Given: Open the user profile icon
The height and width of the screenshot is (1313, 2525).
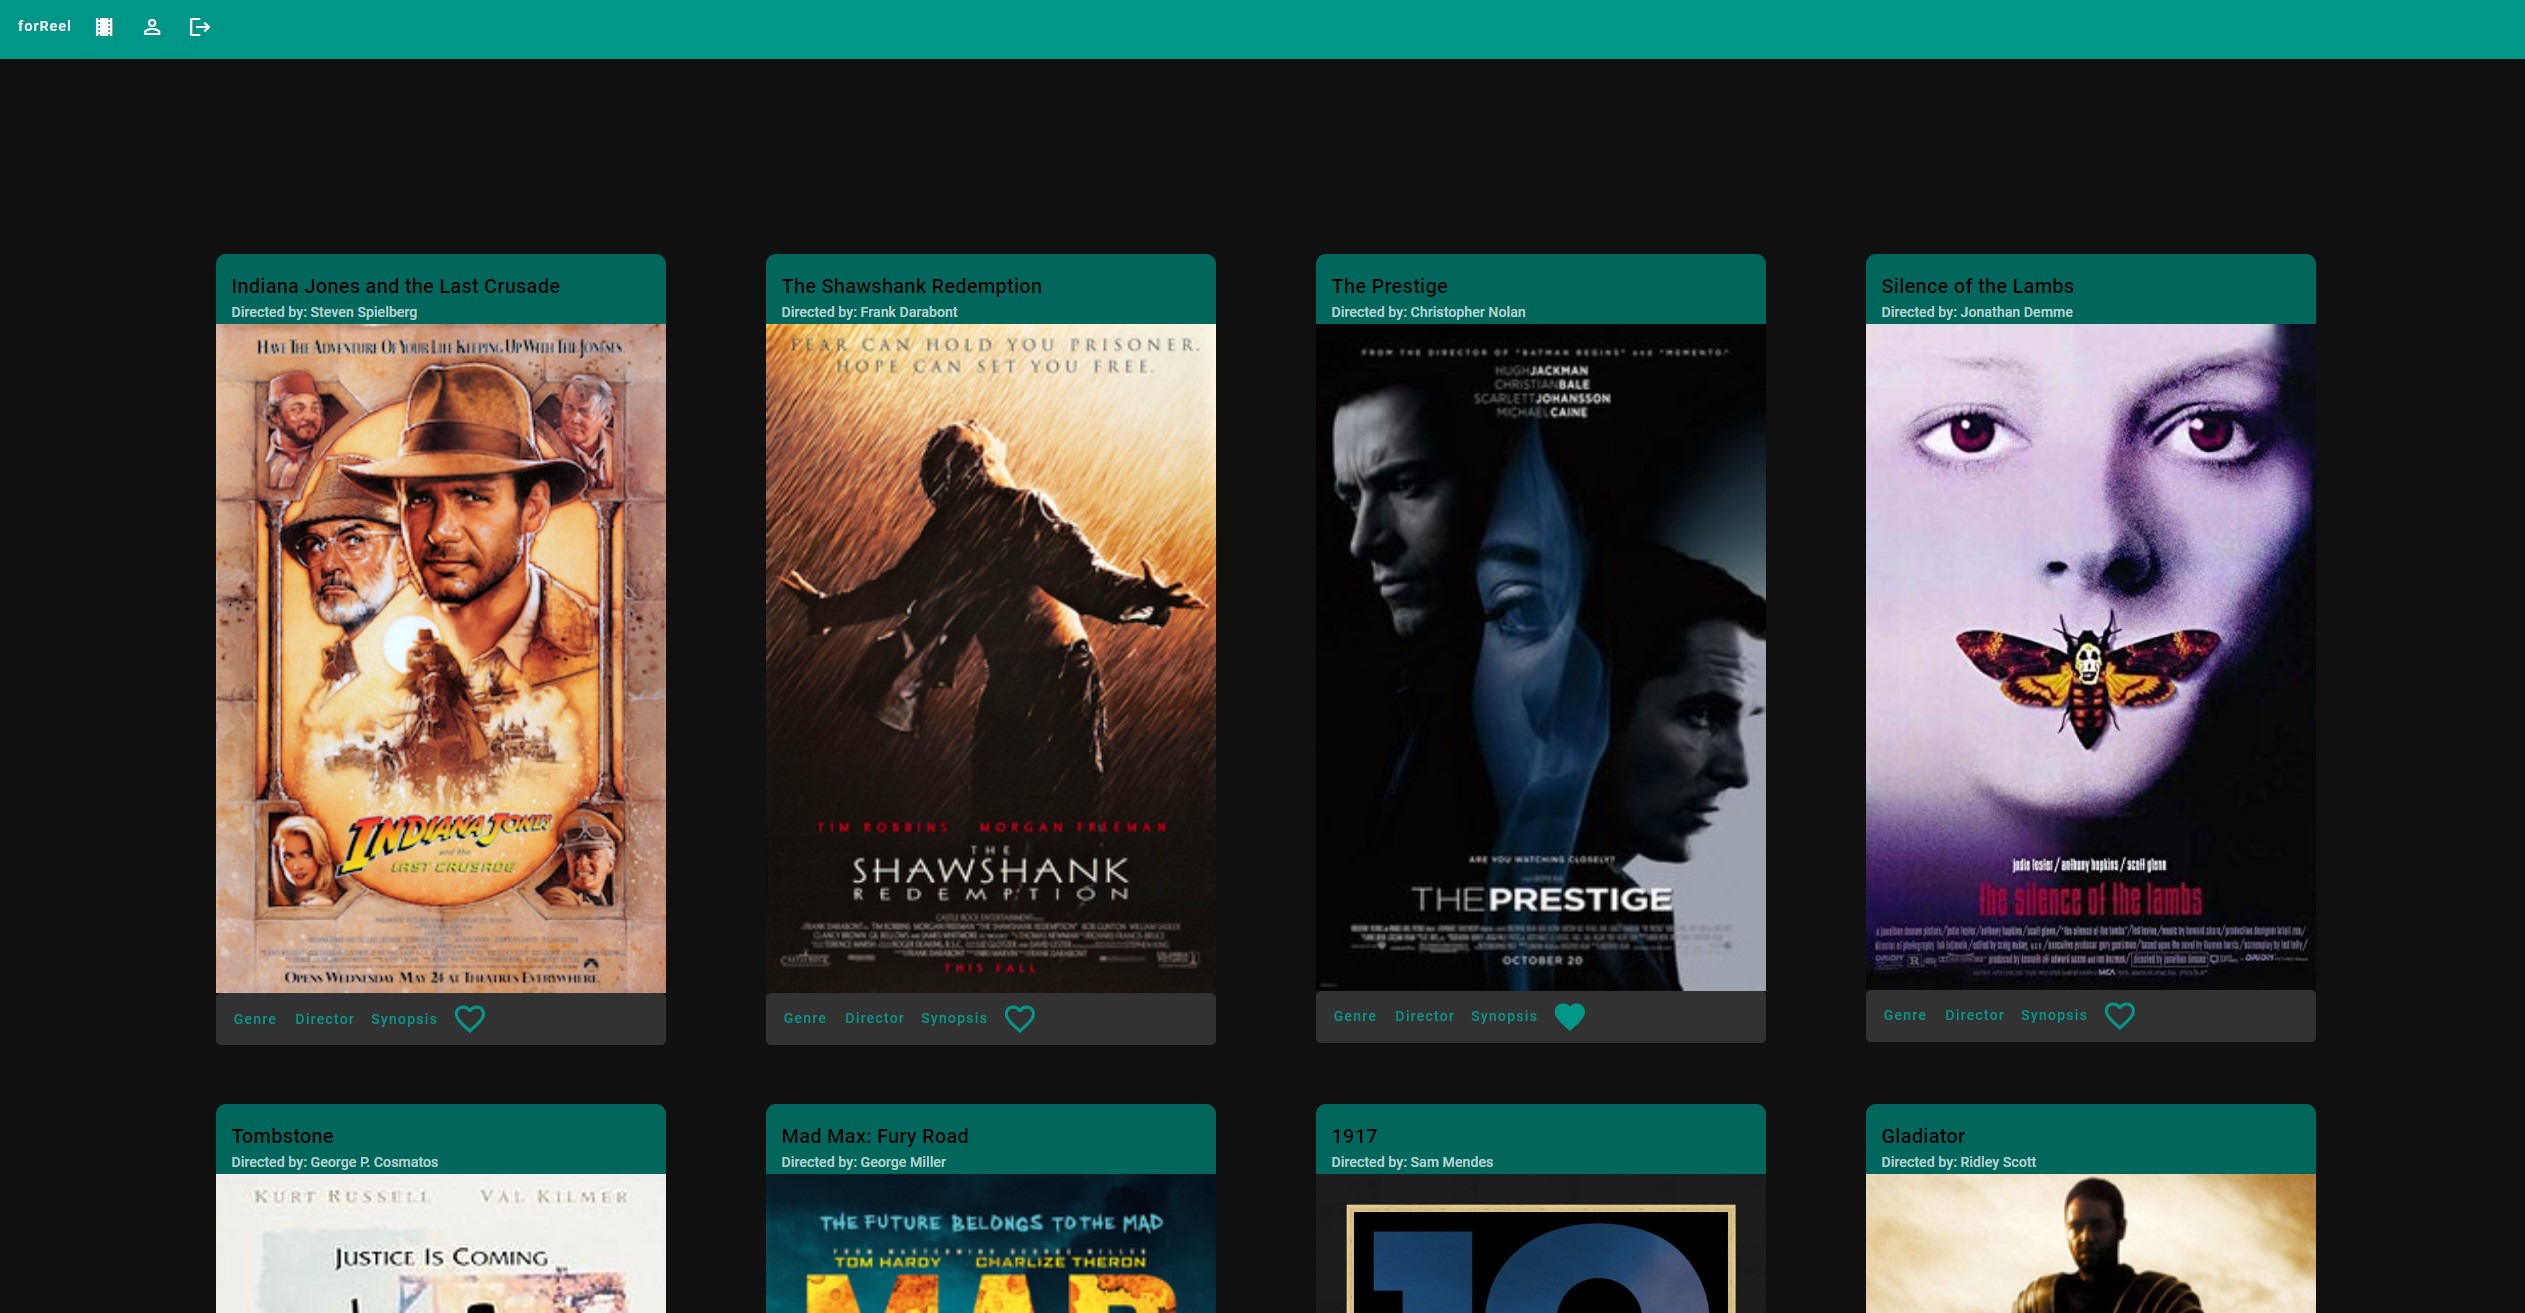Looking at the screenshot, I should click(152, 27).
